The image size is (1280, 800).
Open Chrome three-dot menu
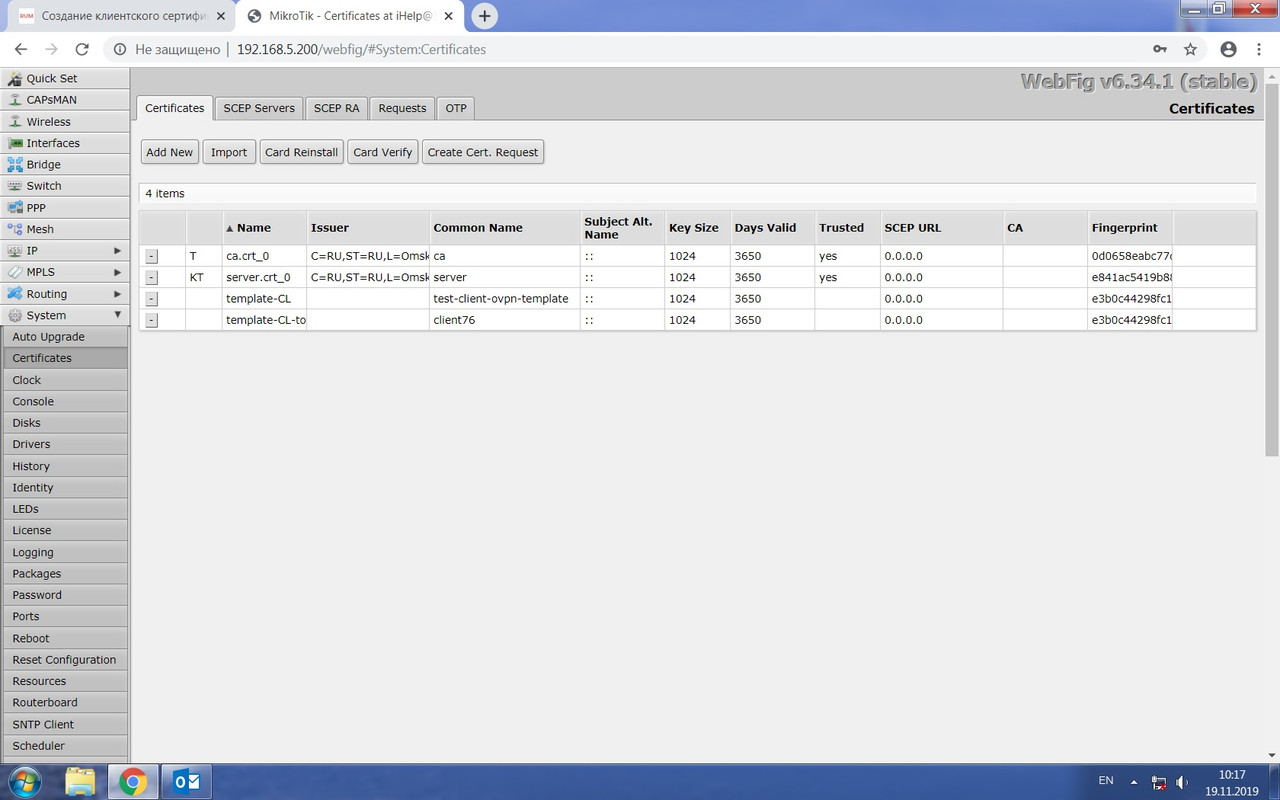(1260, 49)
